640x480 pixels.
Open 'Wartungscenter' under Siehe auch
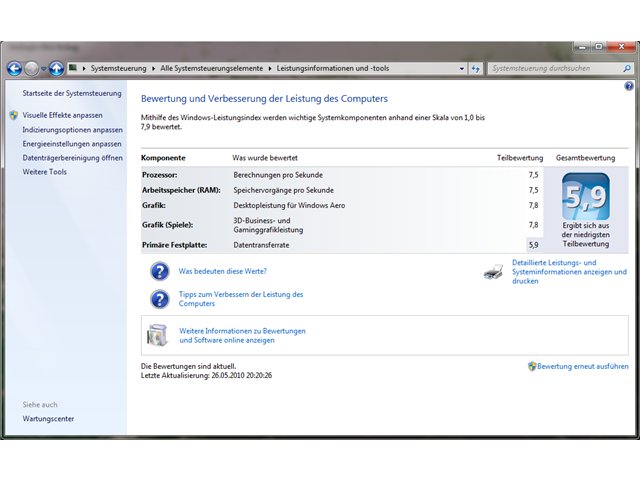48,419
